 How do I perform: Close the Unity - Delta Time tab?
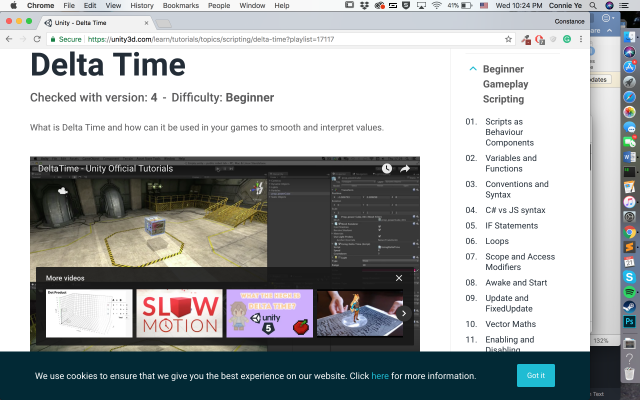coord(147,23)
